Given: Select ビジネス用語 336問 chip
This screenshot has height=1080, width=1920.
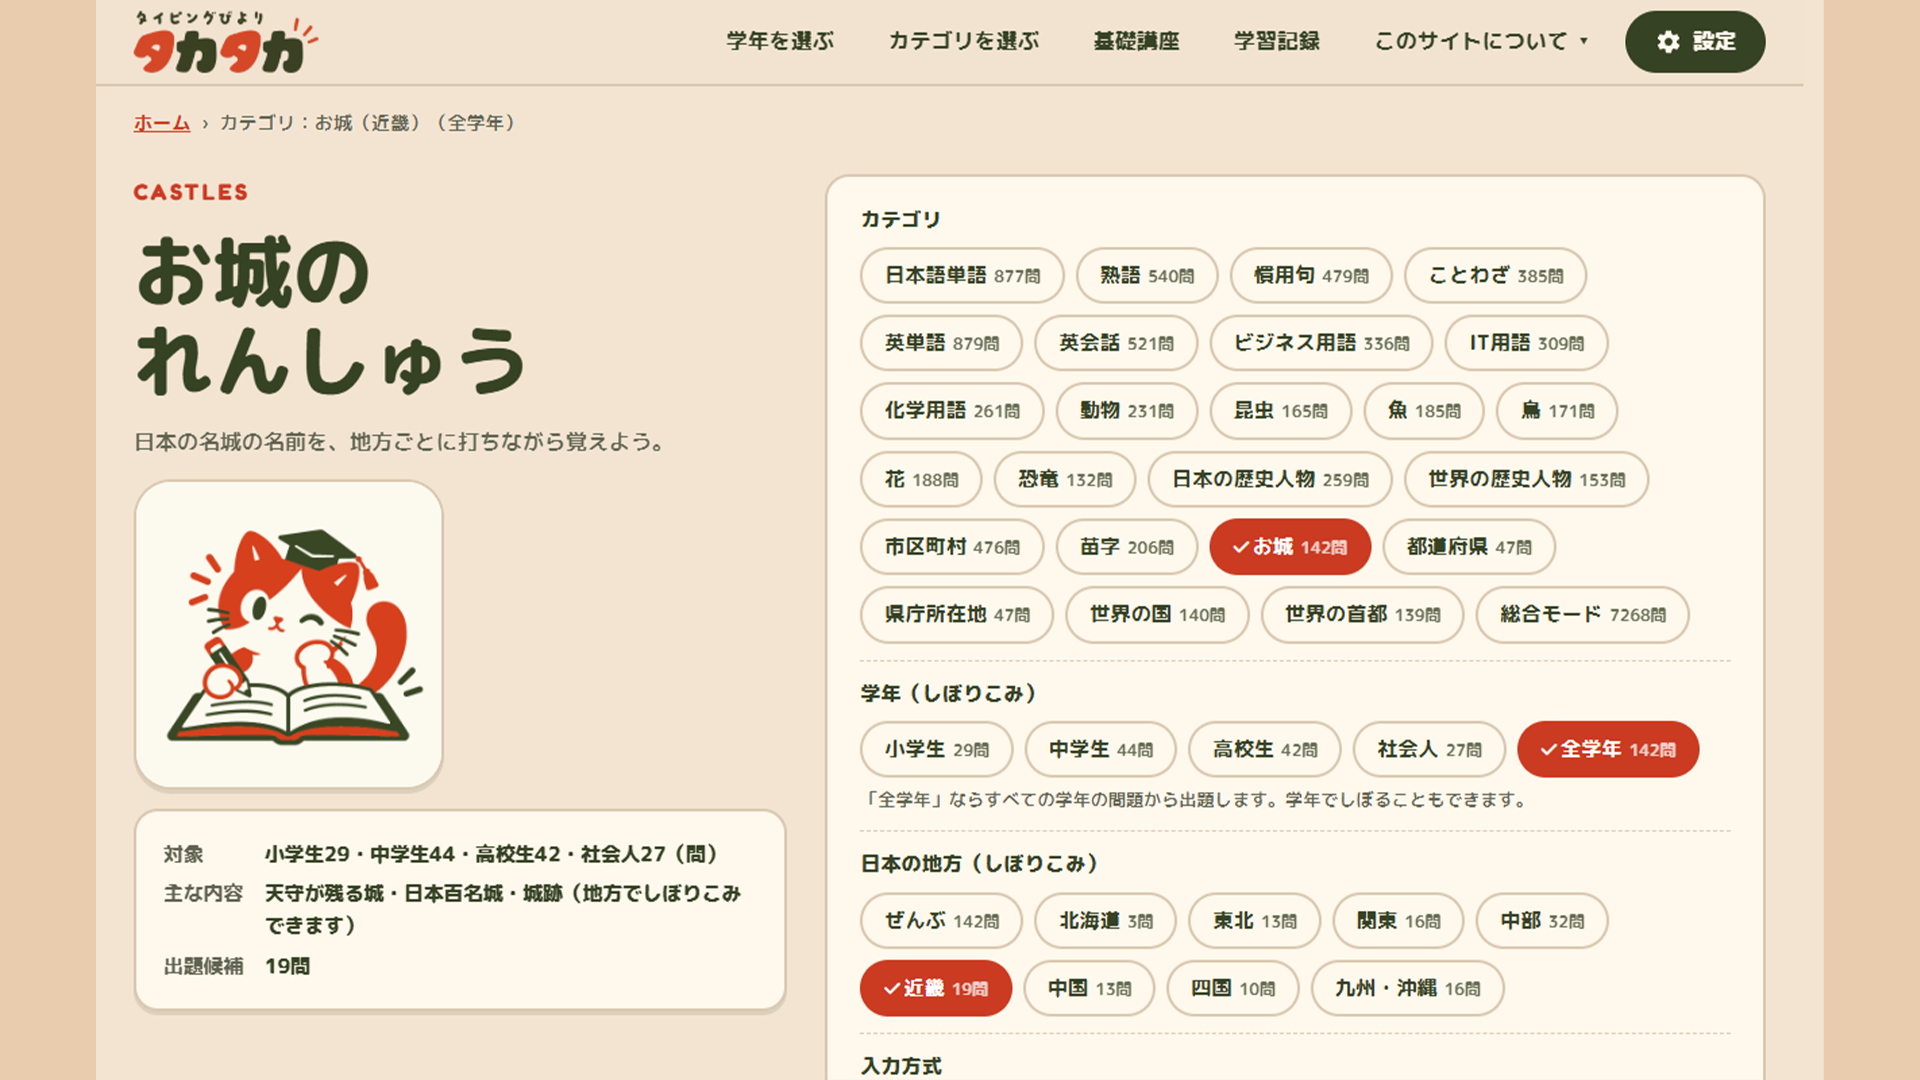Looking at the screenshot, I should point(1321,343).
